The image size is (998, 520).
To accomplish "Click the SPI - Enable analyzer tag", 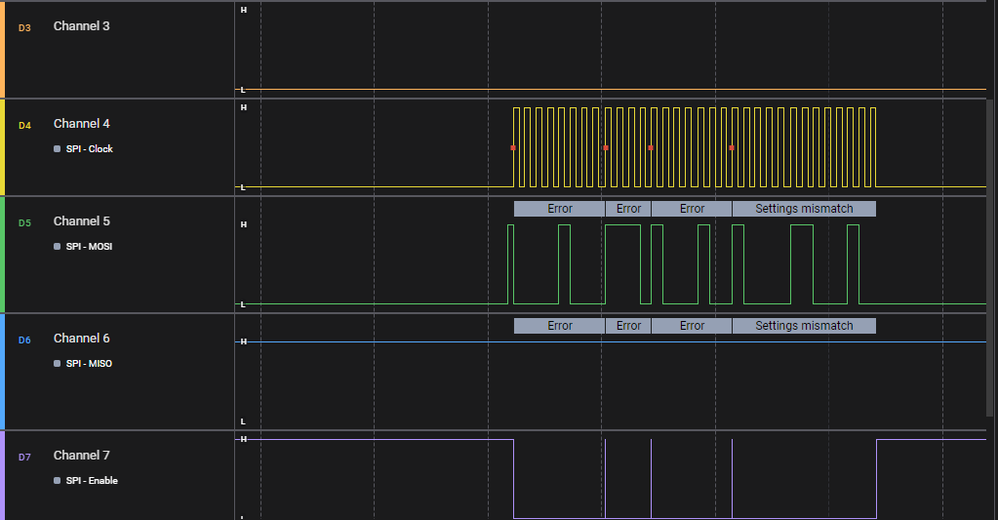I will click(92, 481).
